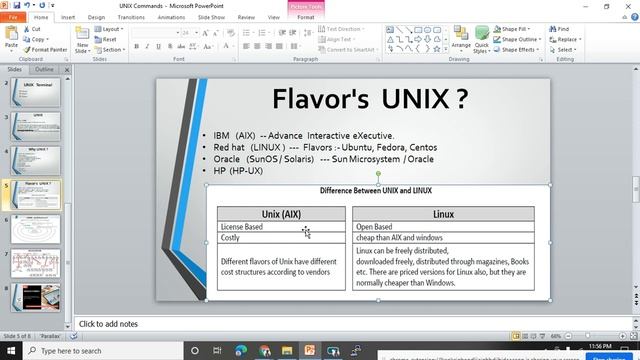Switch to the Outline pane tab
The height and width of the screenshot is (360, 640).
click(x=44, y=69)
